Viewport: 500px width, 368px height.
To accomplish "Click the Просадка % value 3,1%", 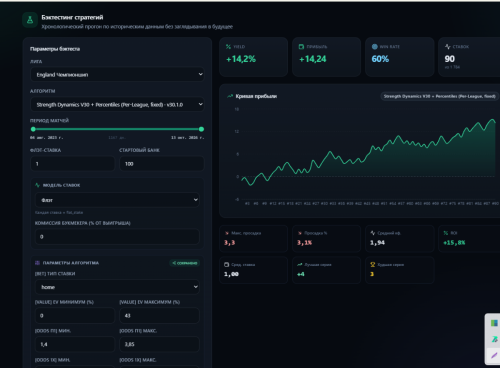I will pos(304,243).
